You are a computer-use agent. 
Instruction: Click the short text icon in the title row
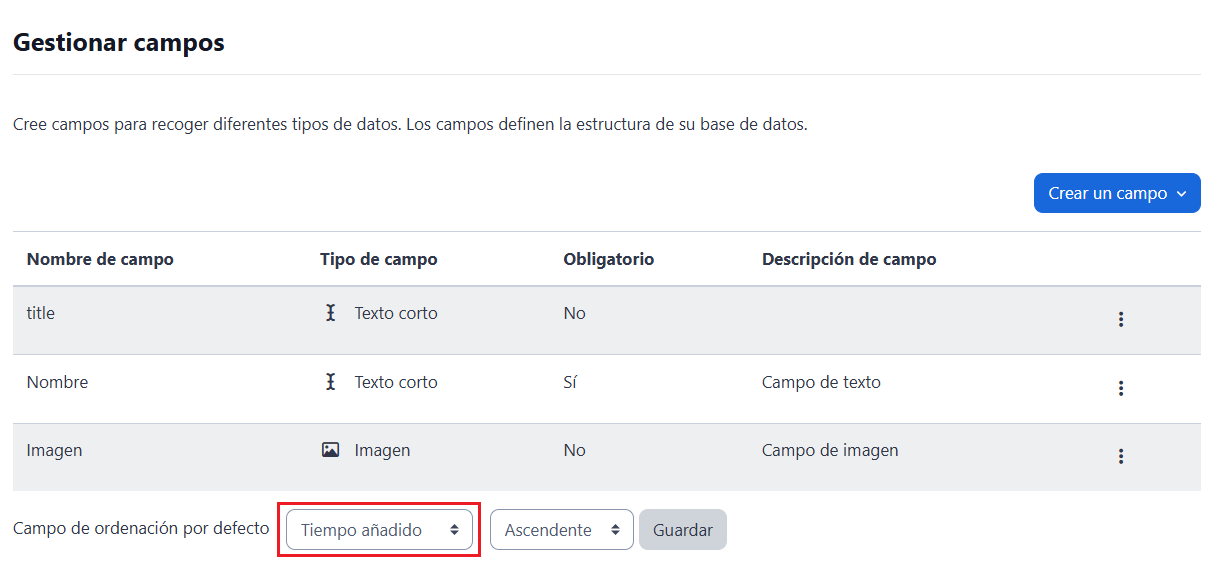pos(330,313)
